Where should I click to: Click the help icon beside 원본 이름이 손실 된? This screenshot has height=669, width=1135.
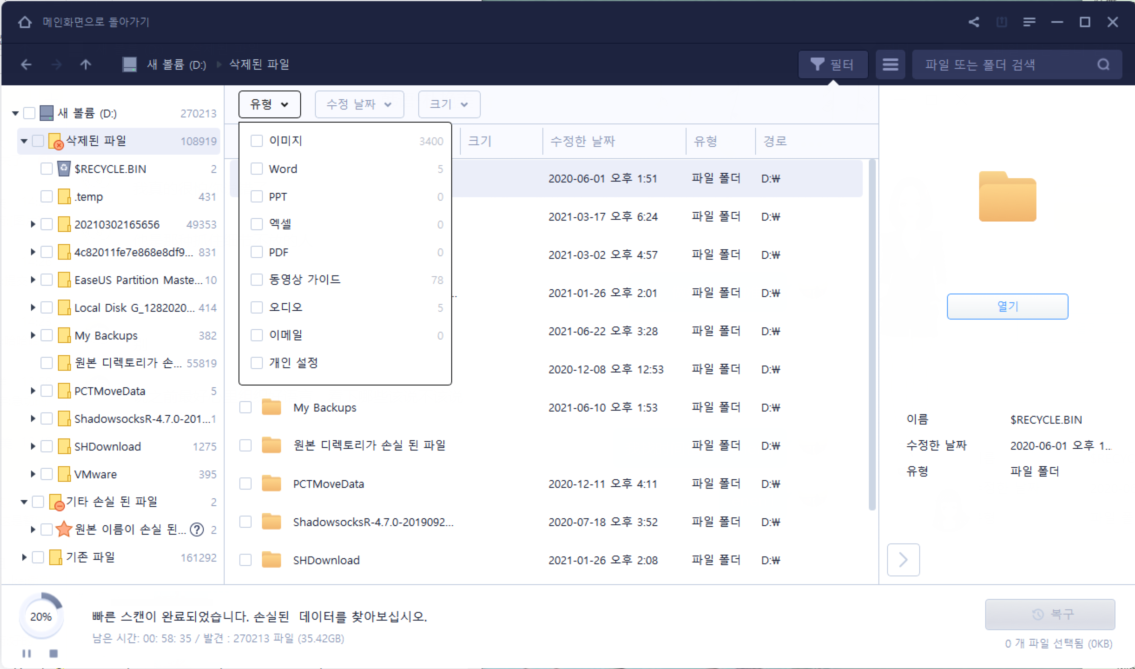(197, 530)
